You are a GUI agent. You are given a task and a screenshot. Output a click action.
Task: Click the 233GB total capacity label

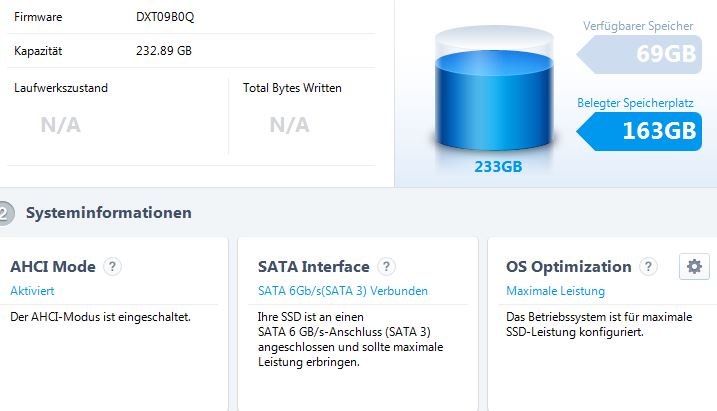pyautogui.click(x=498, y=167)
